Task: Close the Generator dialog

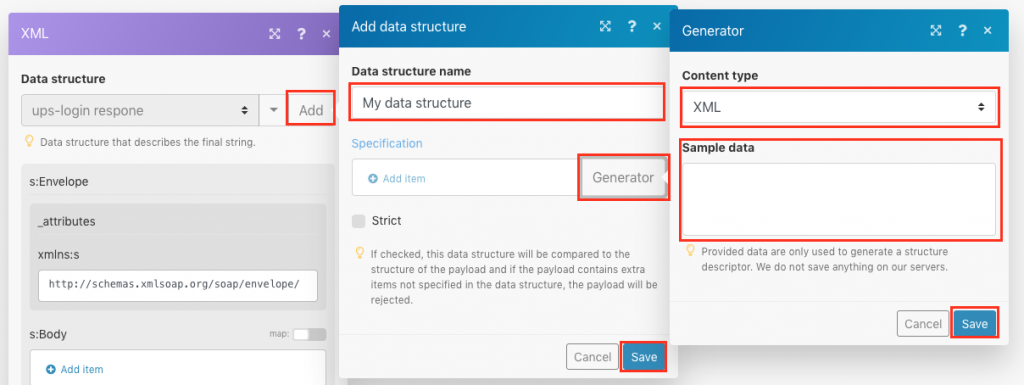Action: [987, 30]
